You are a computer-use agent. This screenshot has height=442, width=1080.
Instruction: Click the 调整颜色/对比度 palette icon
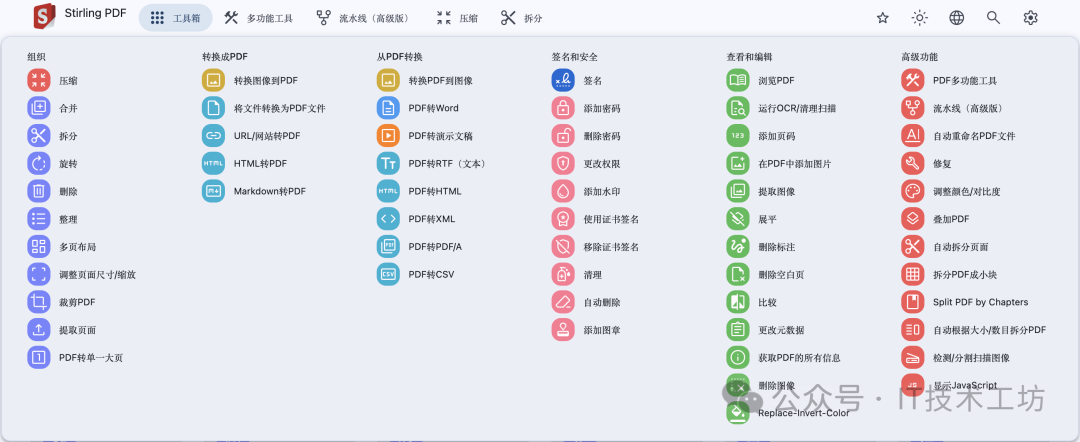pos(913,191)
